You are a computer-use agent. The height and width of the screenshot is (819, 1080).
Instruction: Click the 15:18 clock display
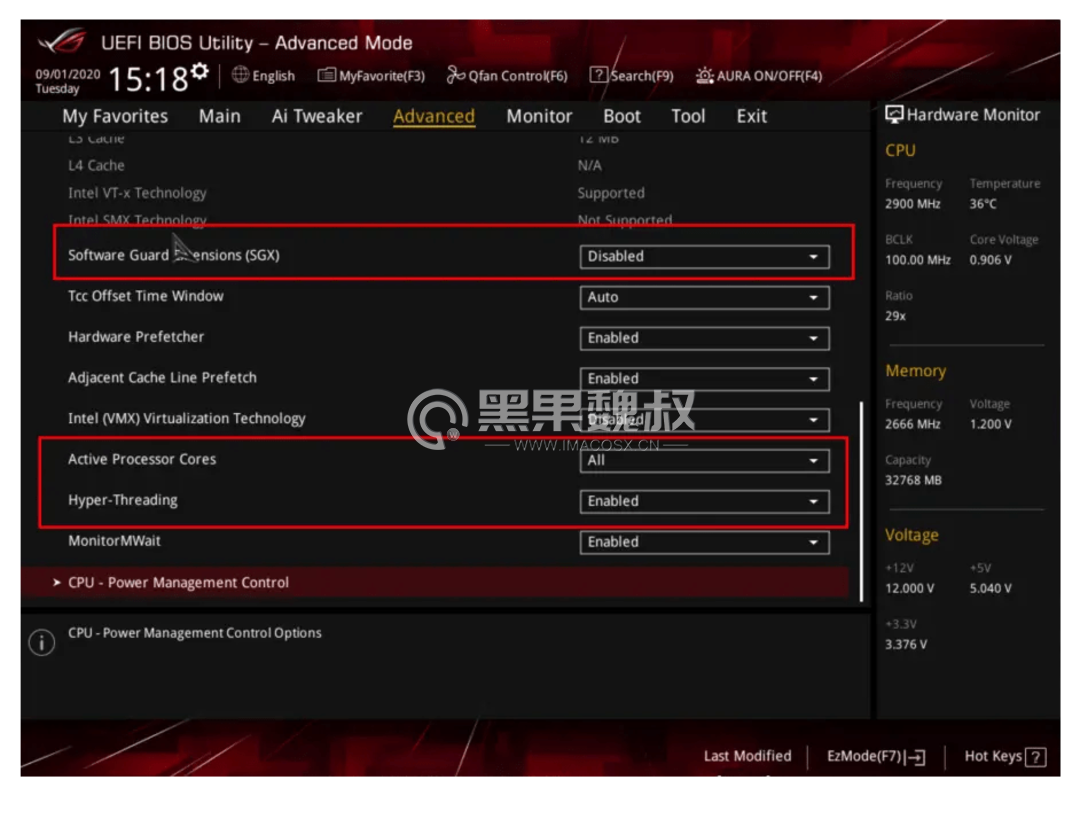point(148,79)
